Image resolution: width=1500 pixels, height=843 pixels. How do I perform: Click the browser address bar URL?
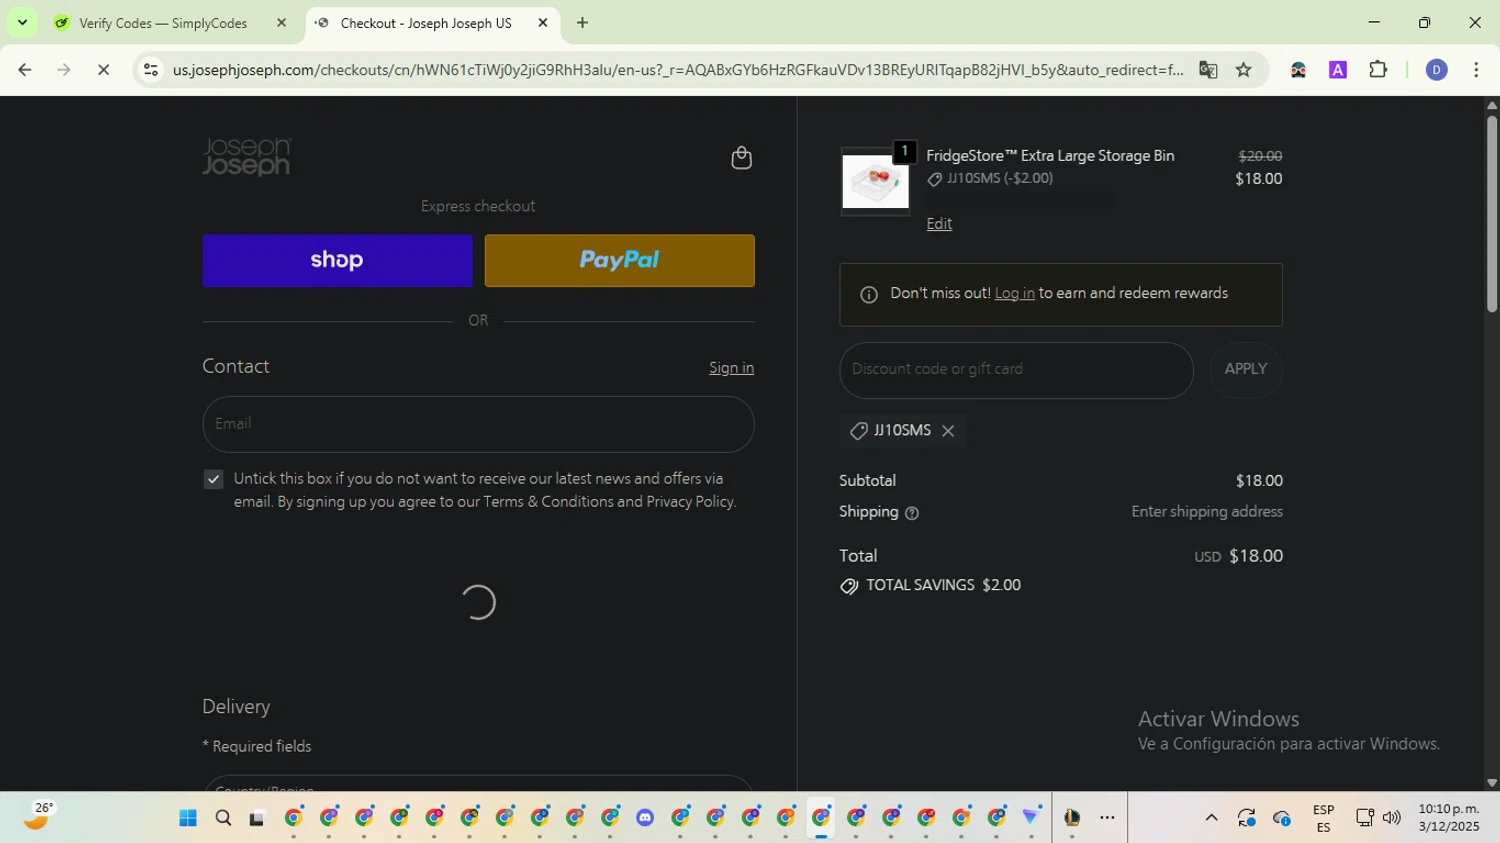677,70
